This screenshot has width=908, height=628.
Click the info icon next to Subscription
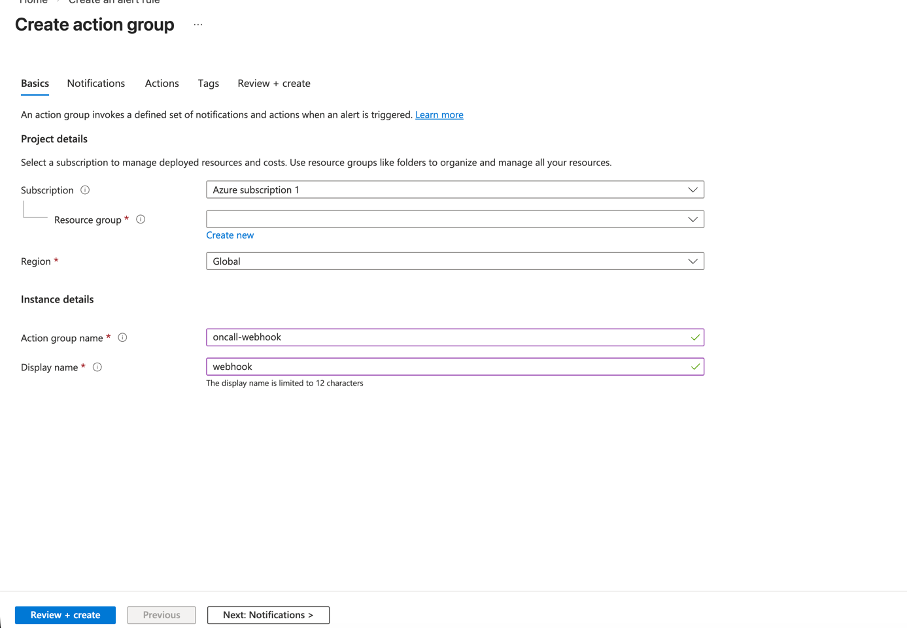85,190
